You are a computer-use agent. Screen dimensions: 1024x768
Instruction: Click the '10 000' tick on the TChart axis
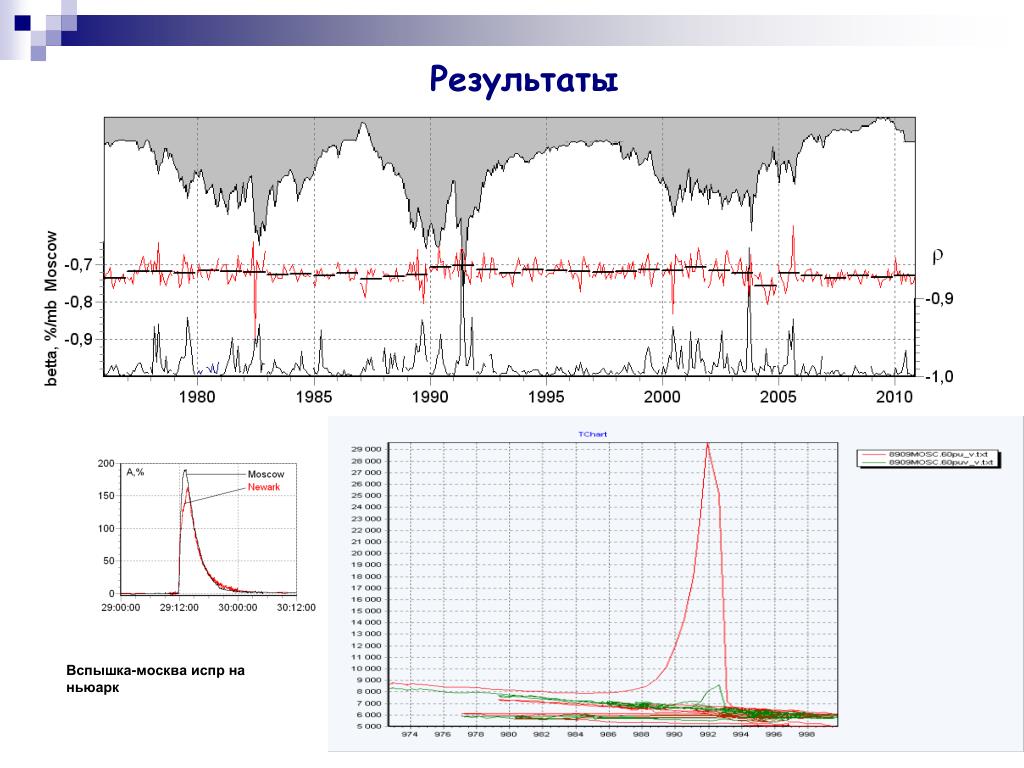[x=366, y=669]
